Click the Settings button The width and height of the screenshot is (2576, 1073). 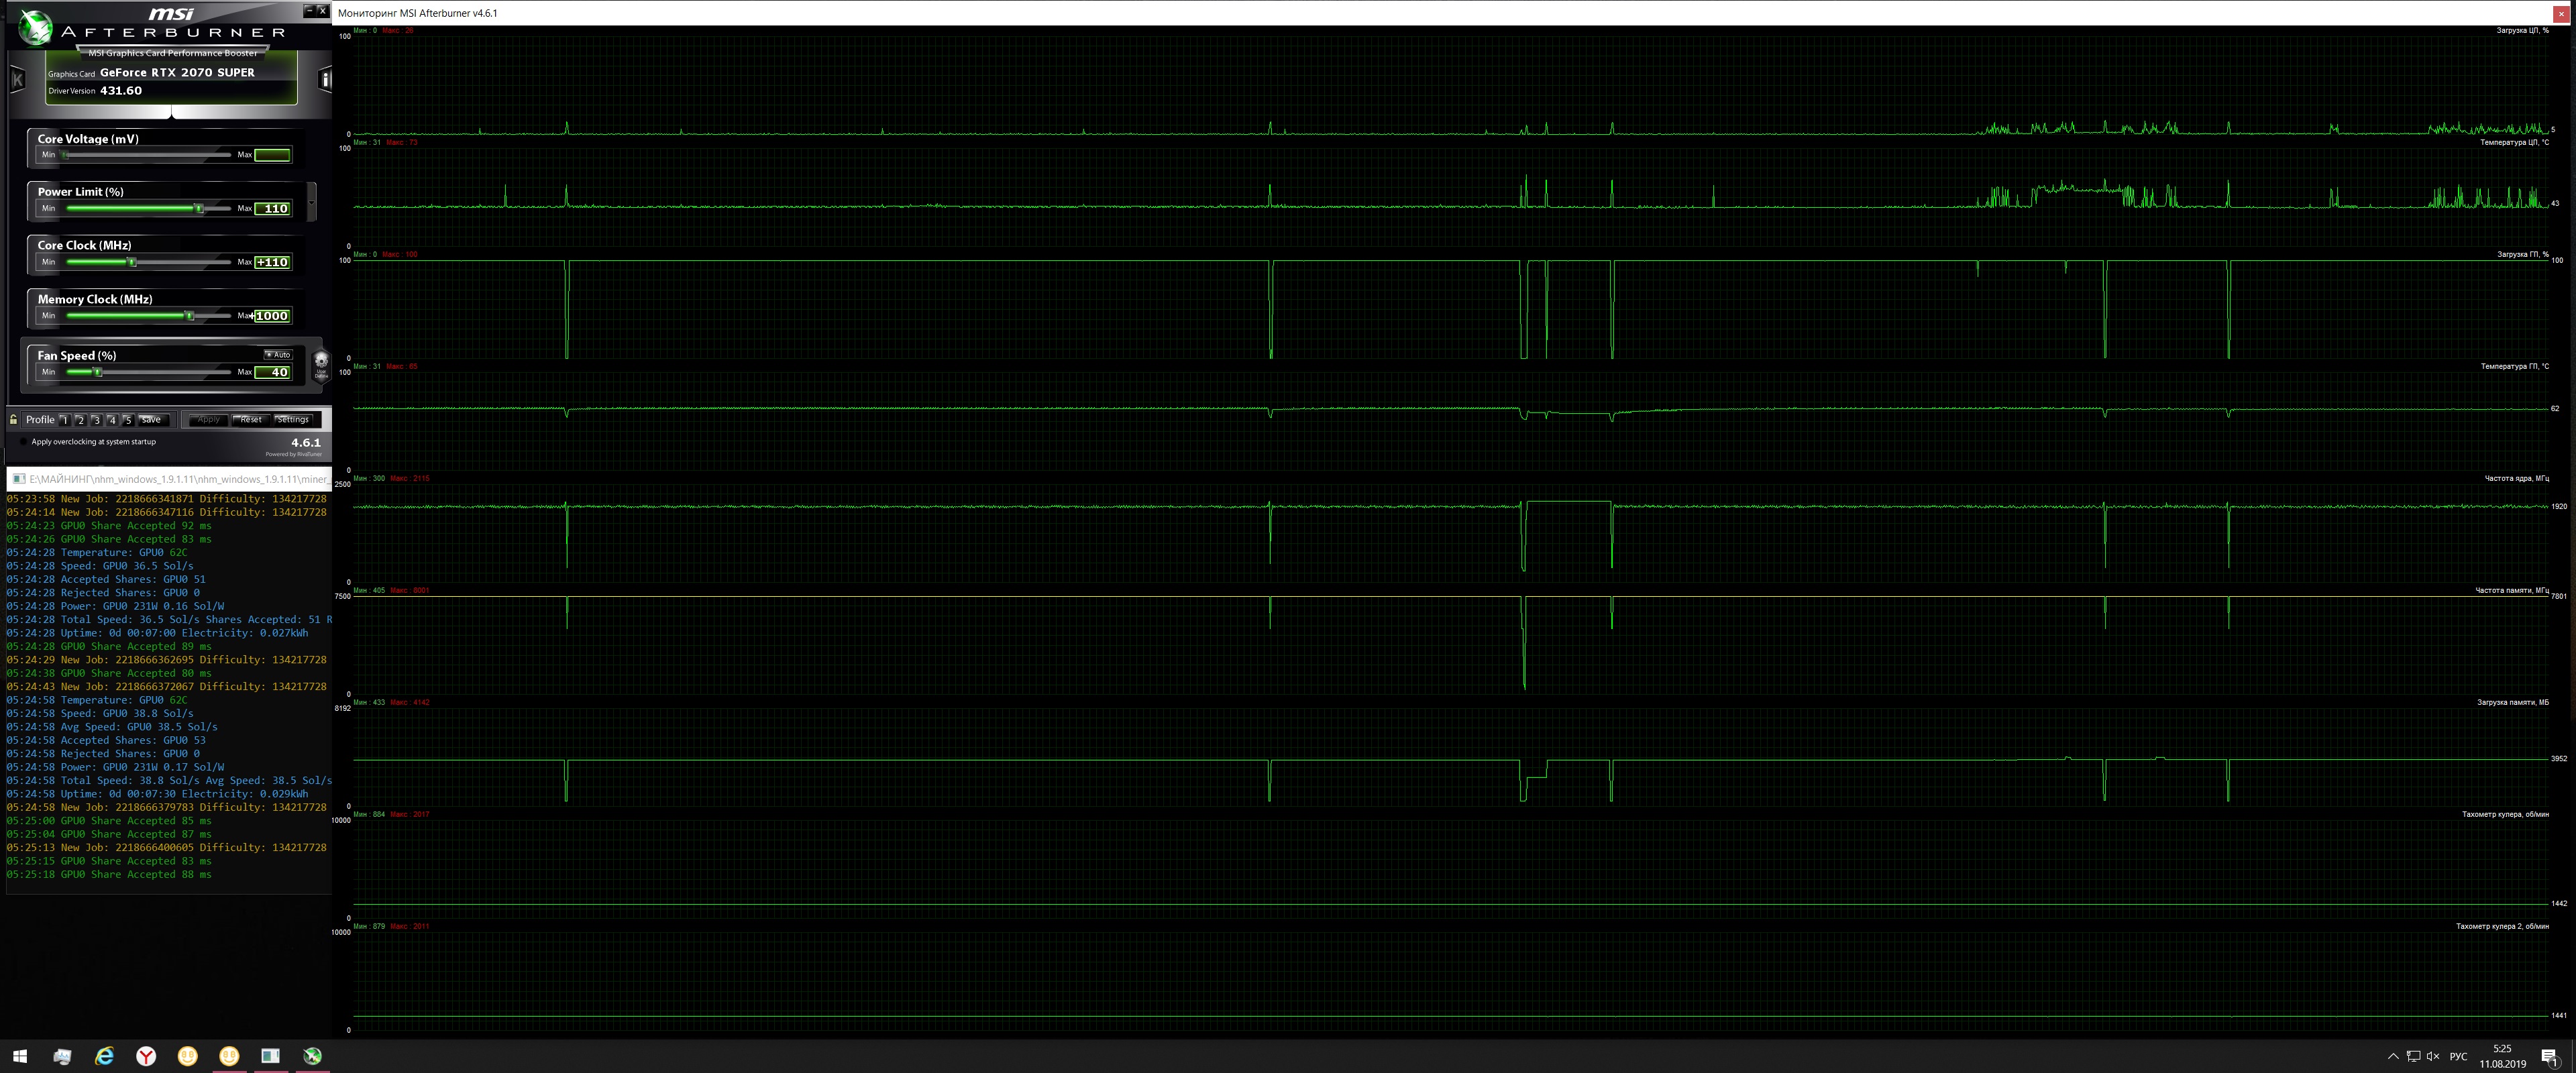coord(293,420)
